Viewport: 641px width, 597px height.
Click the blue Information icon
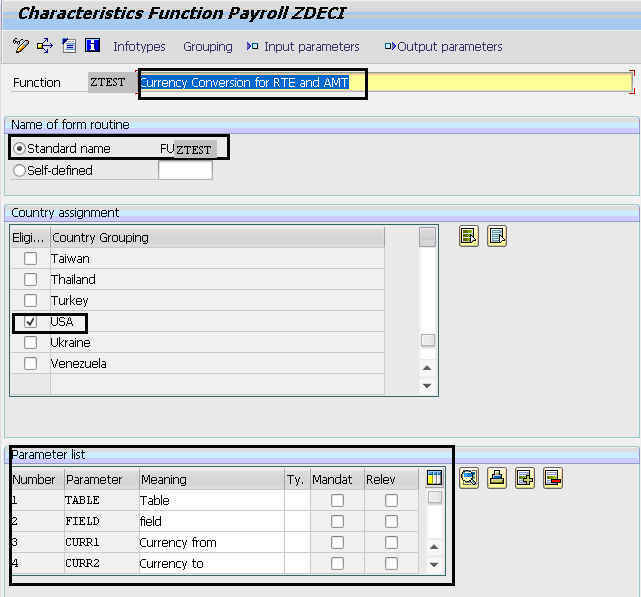92,45
